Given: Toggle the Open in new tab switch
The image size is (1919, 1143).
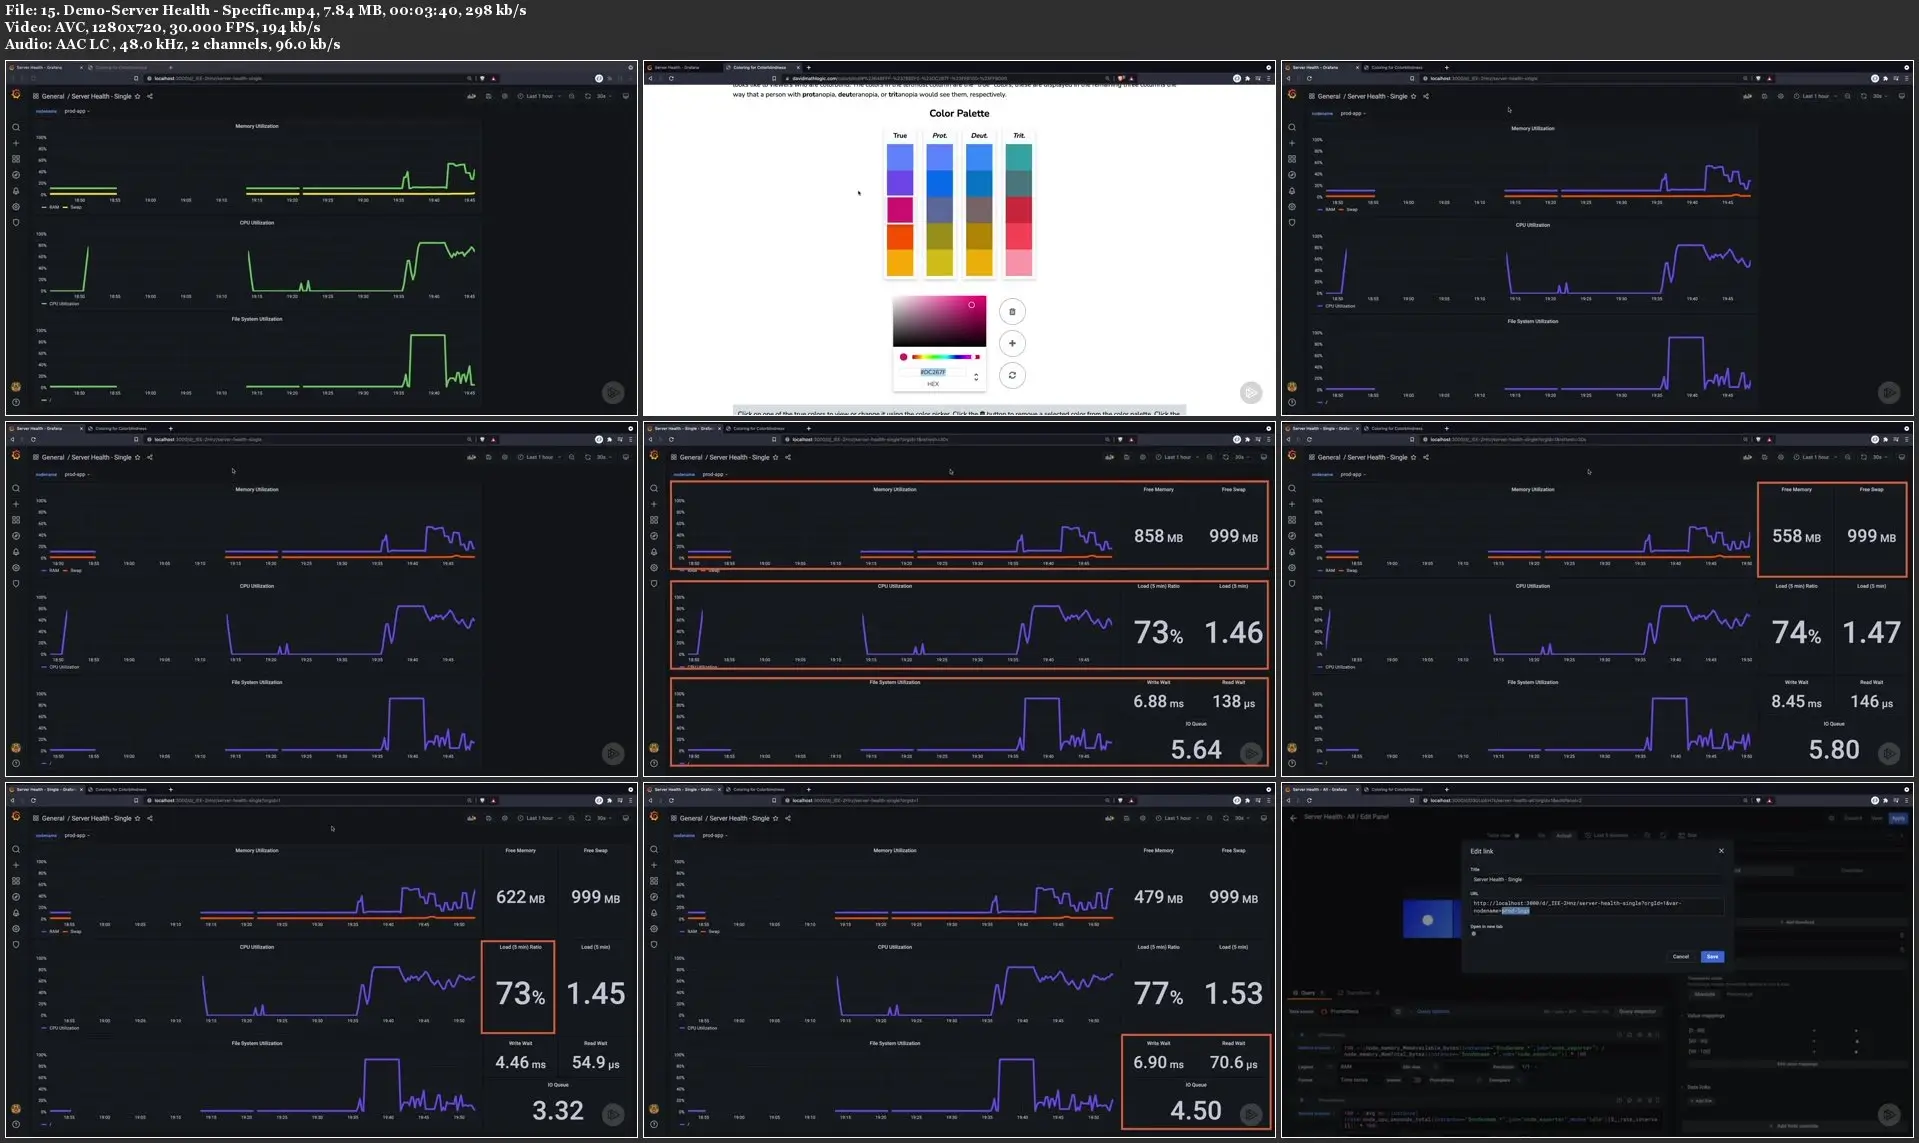Looking at the screenshot, I should click(x=1474, y=934).
